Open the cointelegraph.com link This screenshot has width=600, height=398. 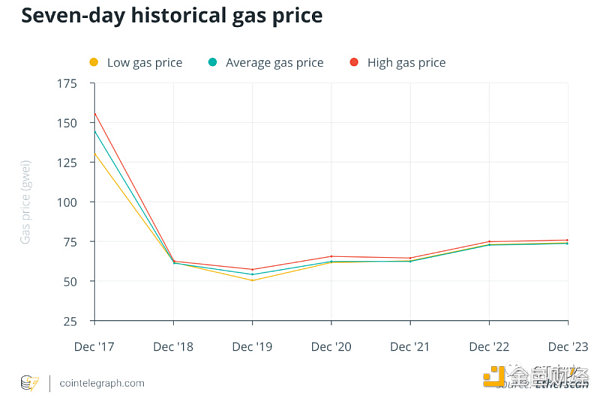point(102,383)
